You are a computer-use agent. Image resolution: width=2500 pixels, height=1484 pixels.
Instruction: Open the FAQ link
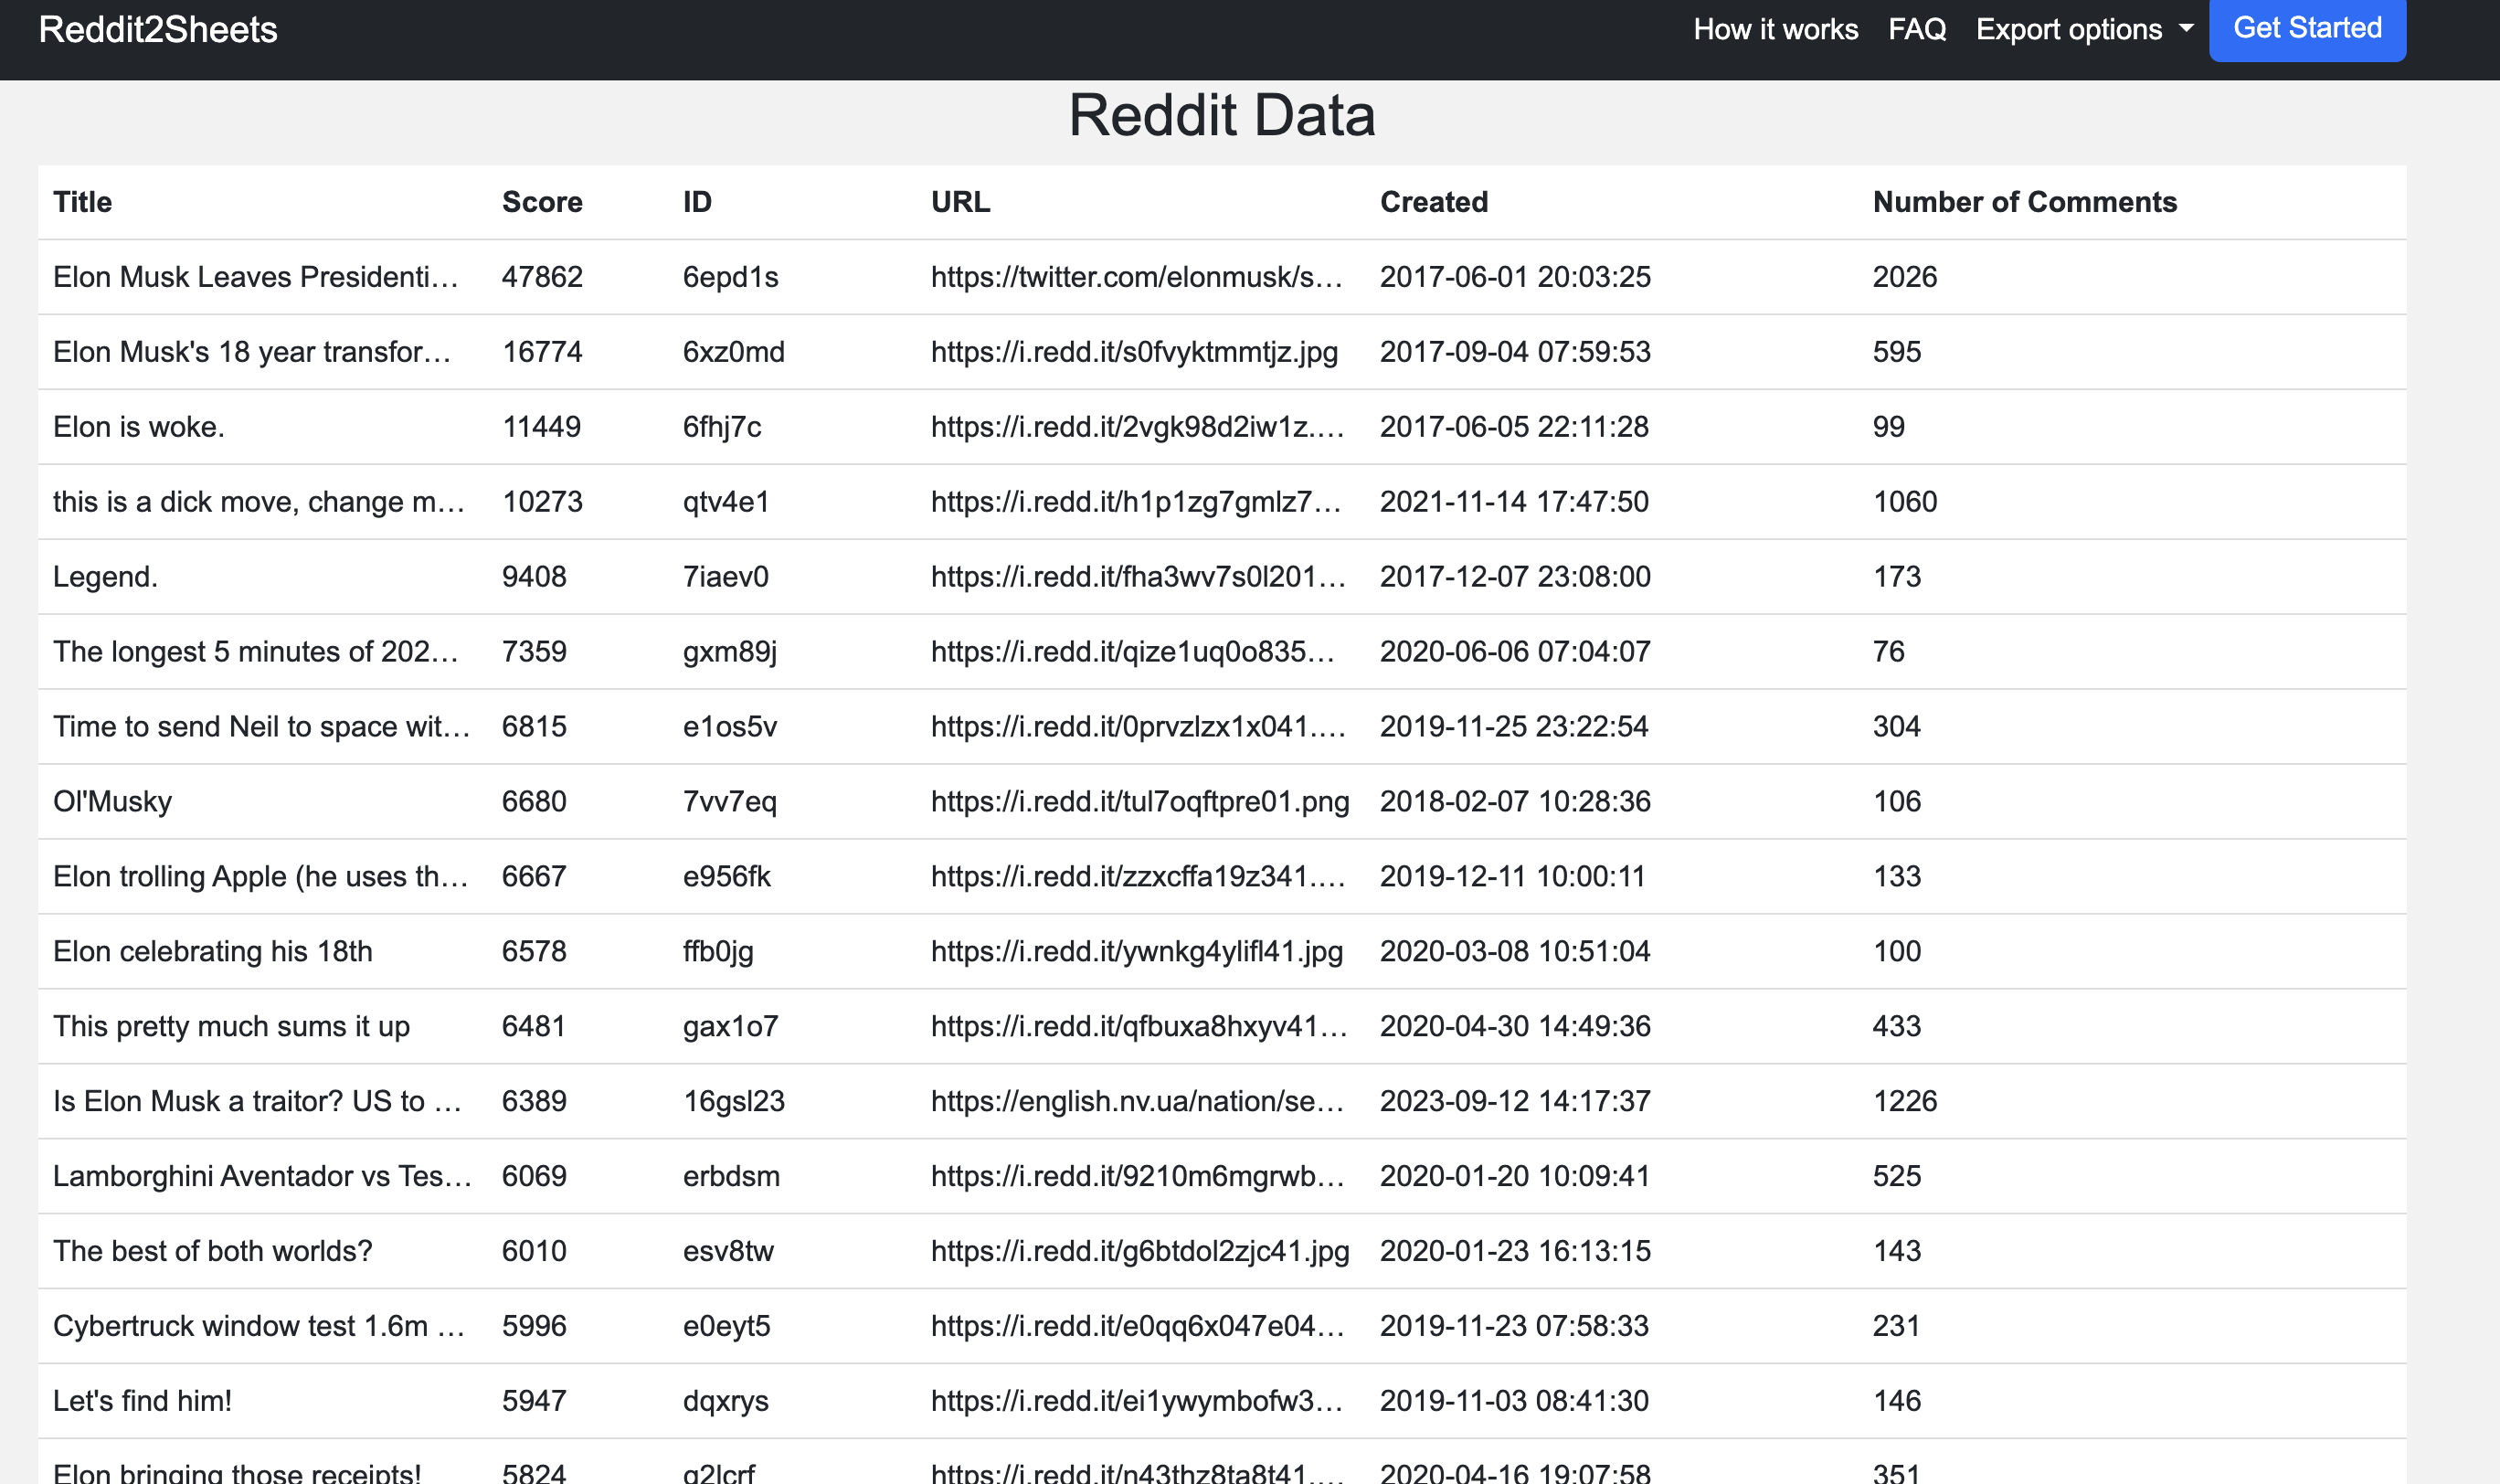1917,29
